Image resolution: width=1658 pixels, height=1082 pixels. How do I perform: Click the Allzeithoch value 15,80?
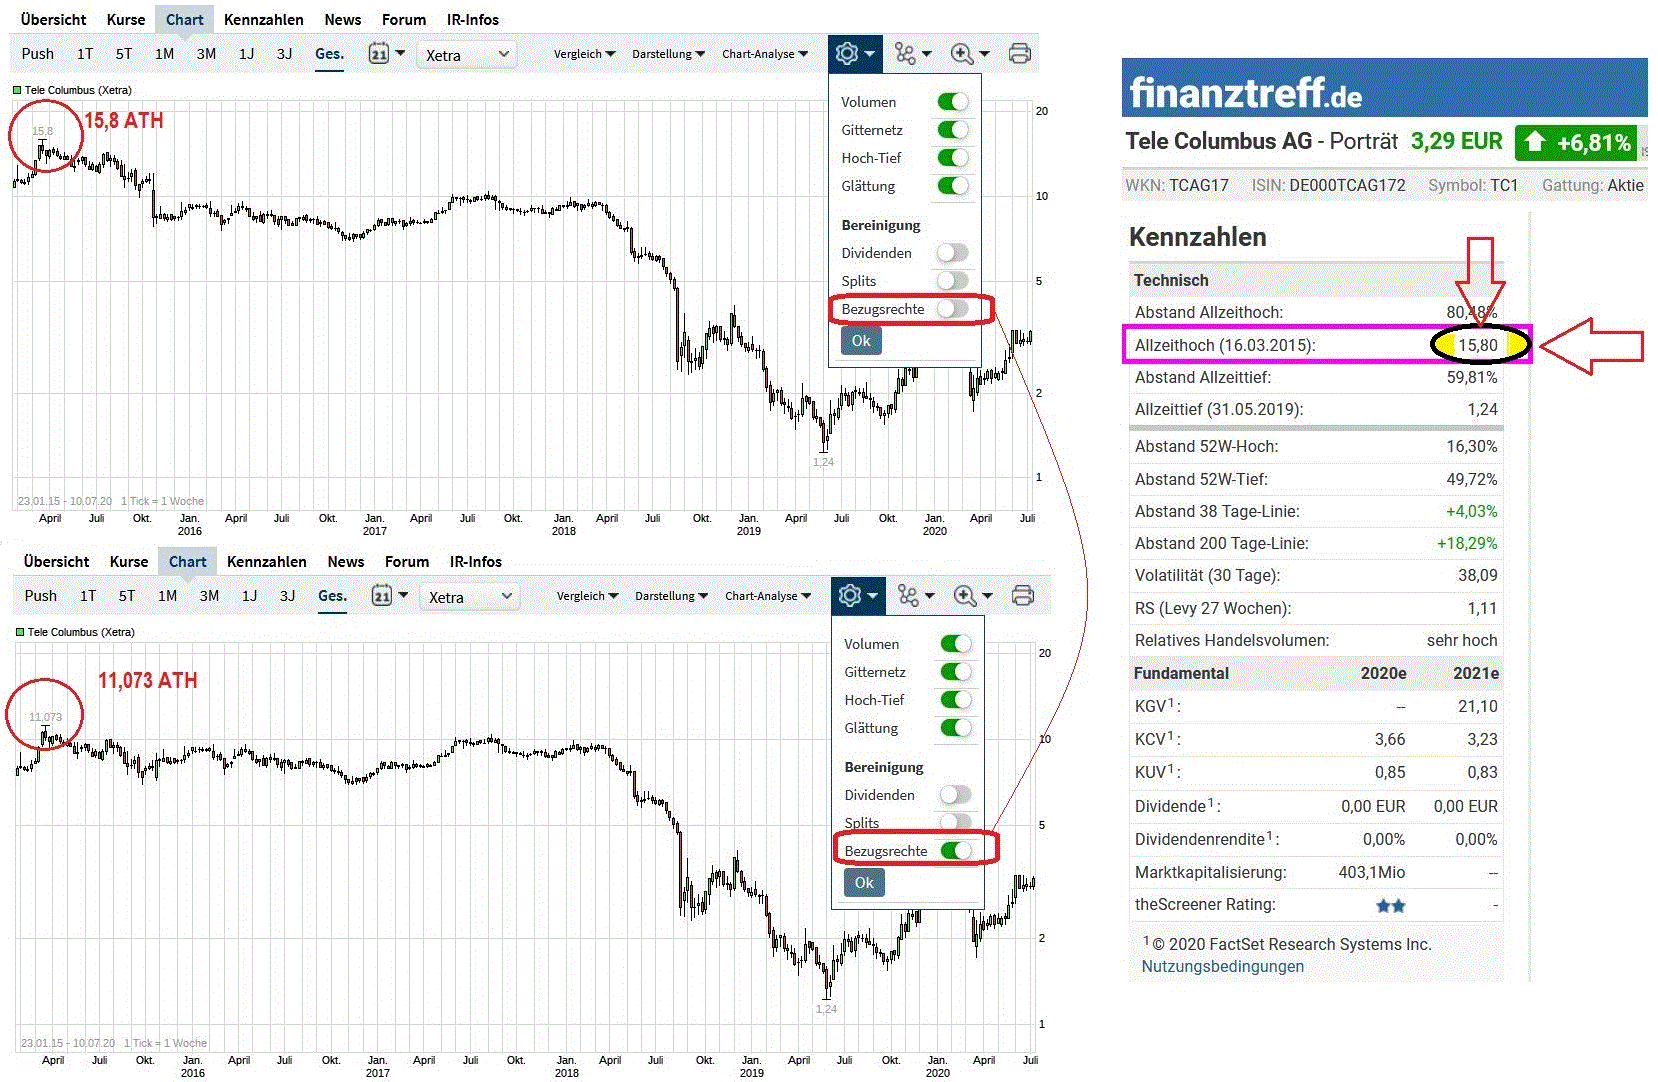tap(1477, 345)
